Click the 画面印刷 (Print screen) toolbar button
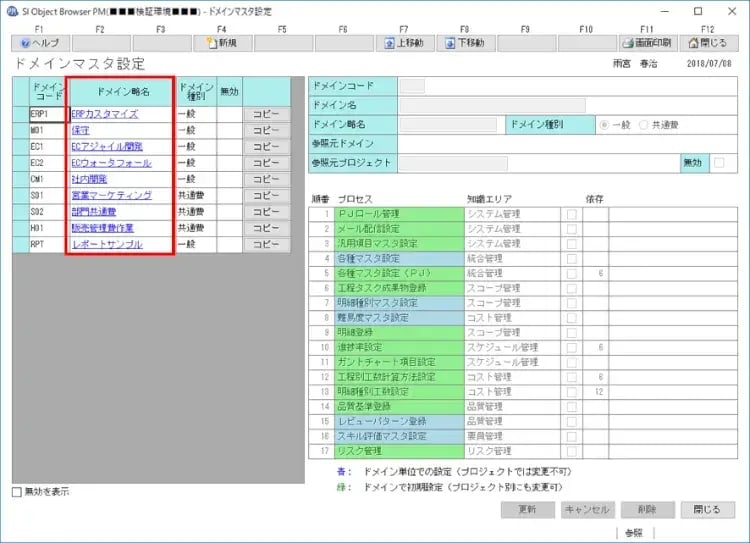The height and width of the screenshot is (543, 750). pos(646,44)
